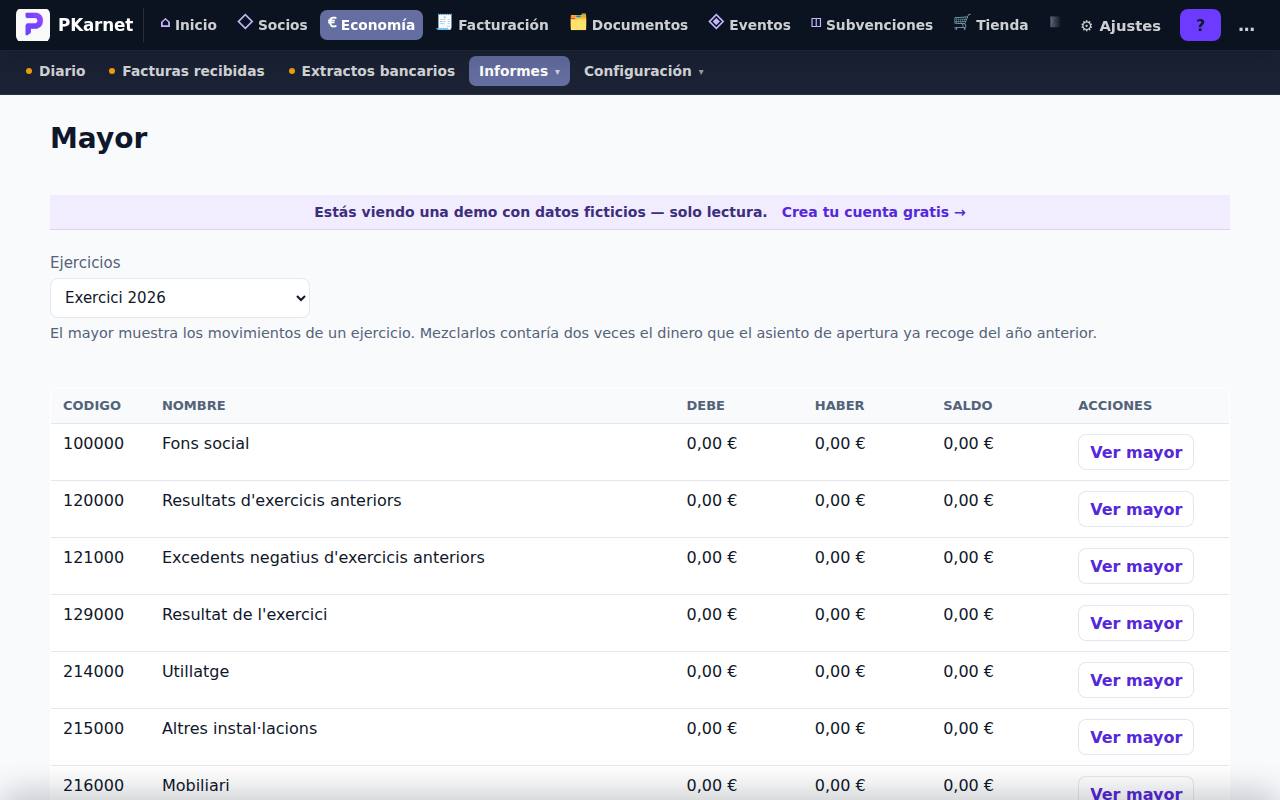Open Facturación via the invoice icon
This screenshot has height=800, width=1280.
click(x=445, y=22)
